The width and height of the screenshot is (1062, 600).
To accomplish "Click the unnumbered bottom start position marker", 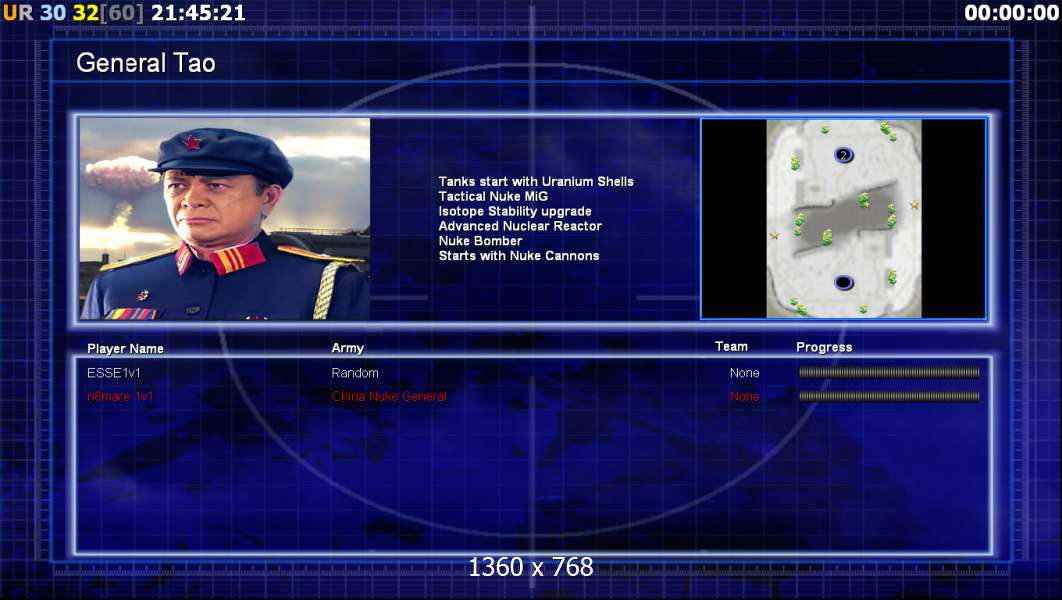I will point(844,282).
